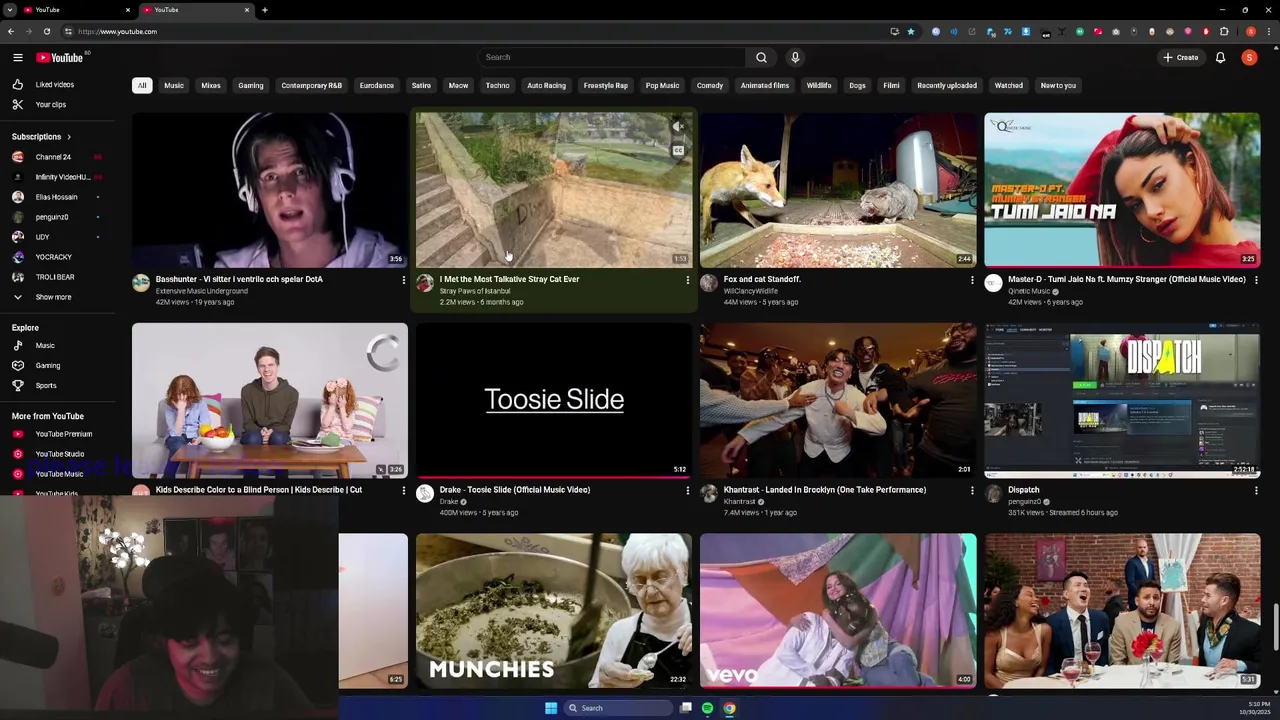Open the notifications bell
Screen dimensions: 1280x720
[x=1220, y=57]
